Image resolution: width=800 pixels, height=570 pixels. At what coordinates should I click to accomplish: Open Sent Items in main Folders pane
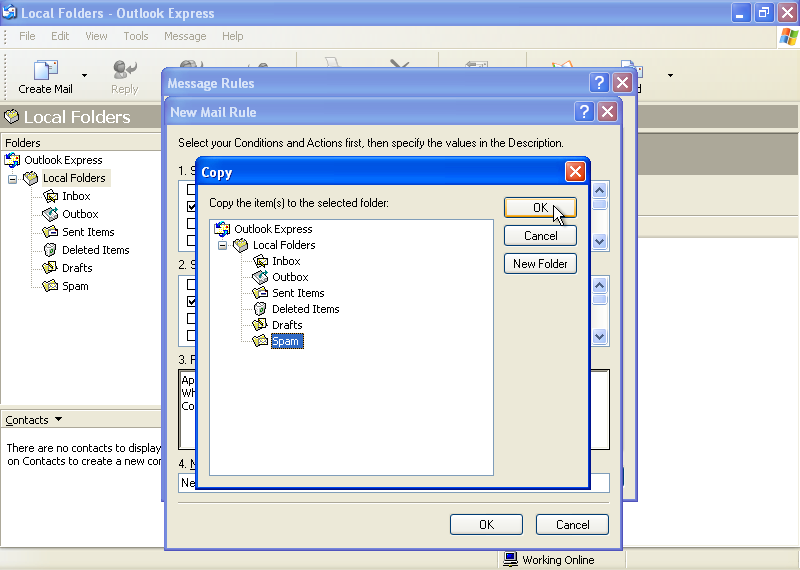click(x=88, y=232)
